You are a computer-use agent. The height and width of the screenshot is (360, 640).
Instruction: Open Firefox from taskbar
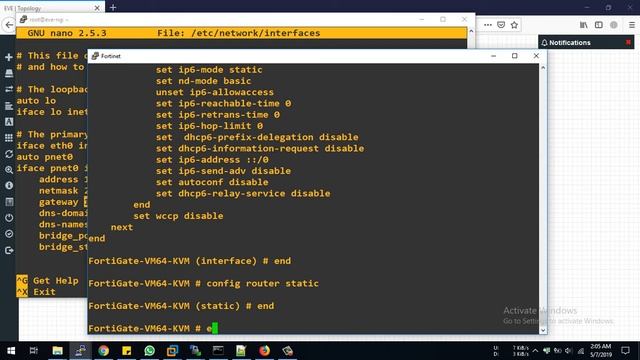264,351
